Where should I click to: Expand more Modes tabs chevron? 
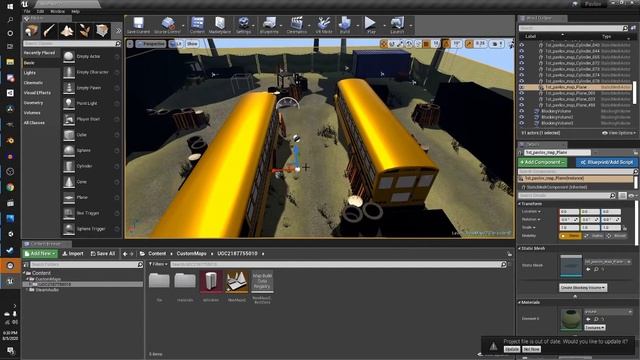tap(118, 31)
